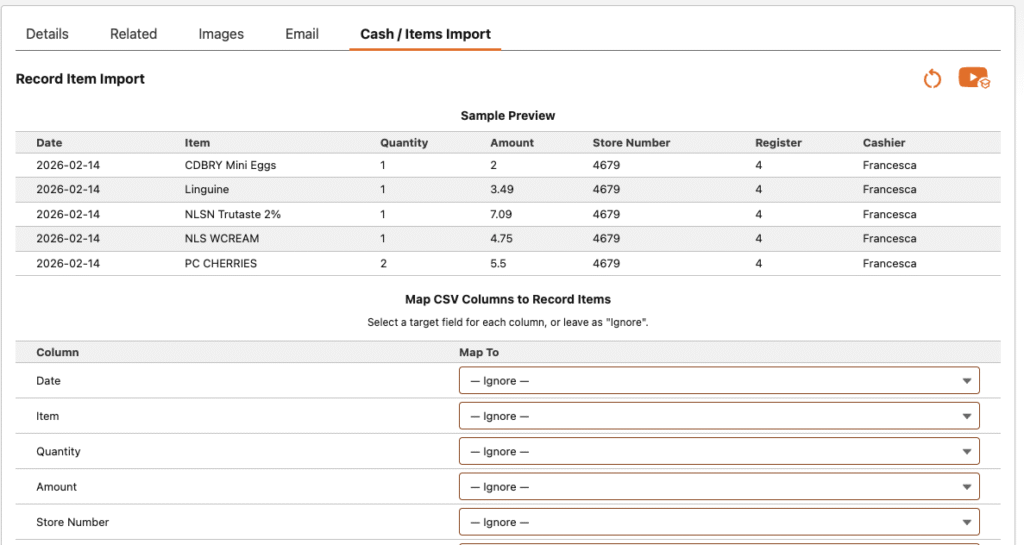Switch to the Details tab
The width and height of the screenshot is (1024, 545).
pyautogui.click(x=47, y=34)
